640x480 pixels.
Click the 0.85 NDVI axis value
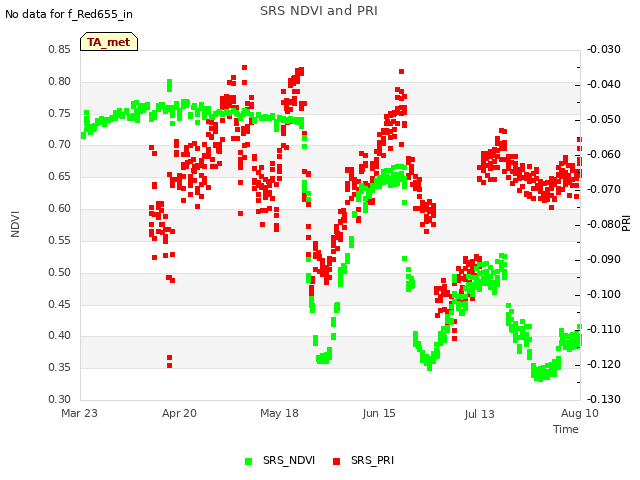[60, 49]
